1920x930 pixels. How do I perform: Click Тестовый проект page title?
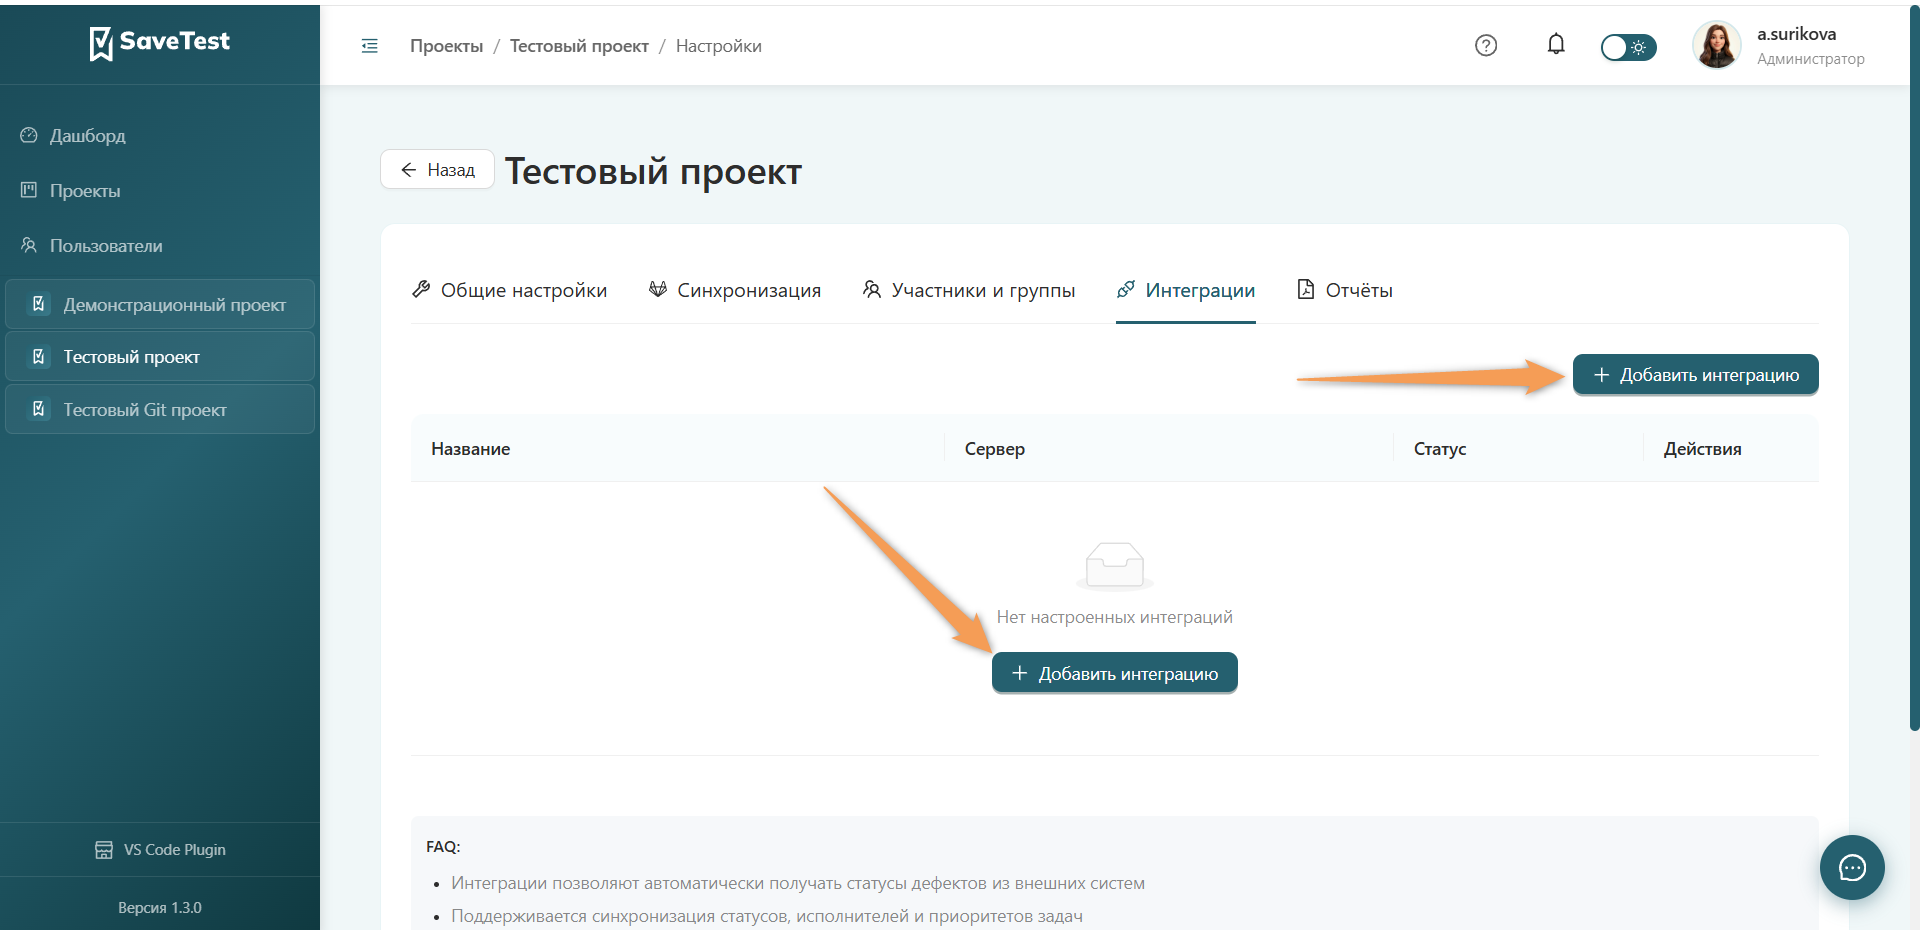point(653,171)
